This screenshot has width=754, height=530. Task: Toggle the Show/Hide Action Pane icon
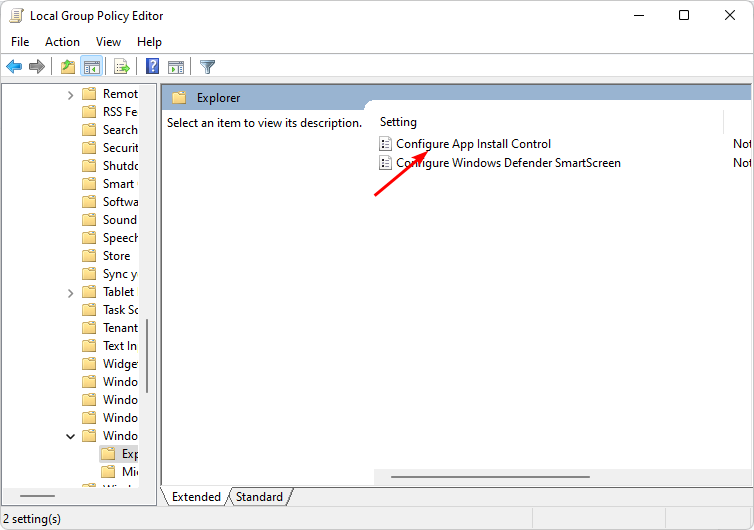[x=176, y=67]
